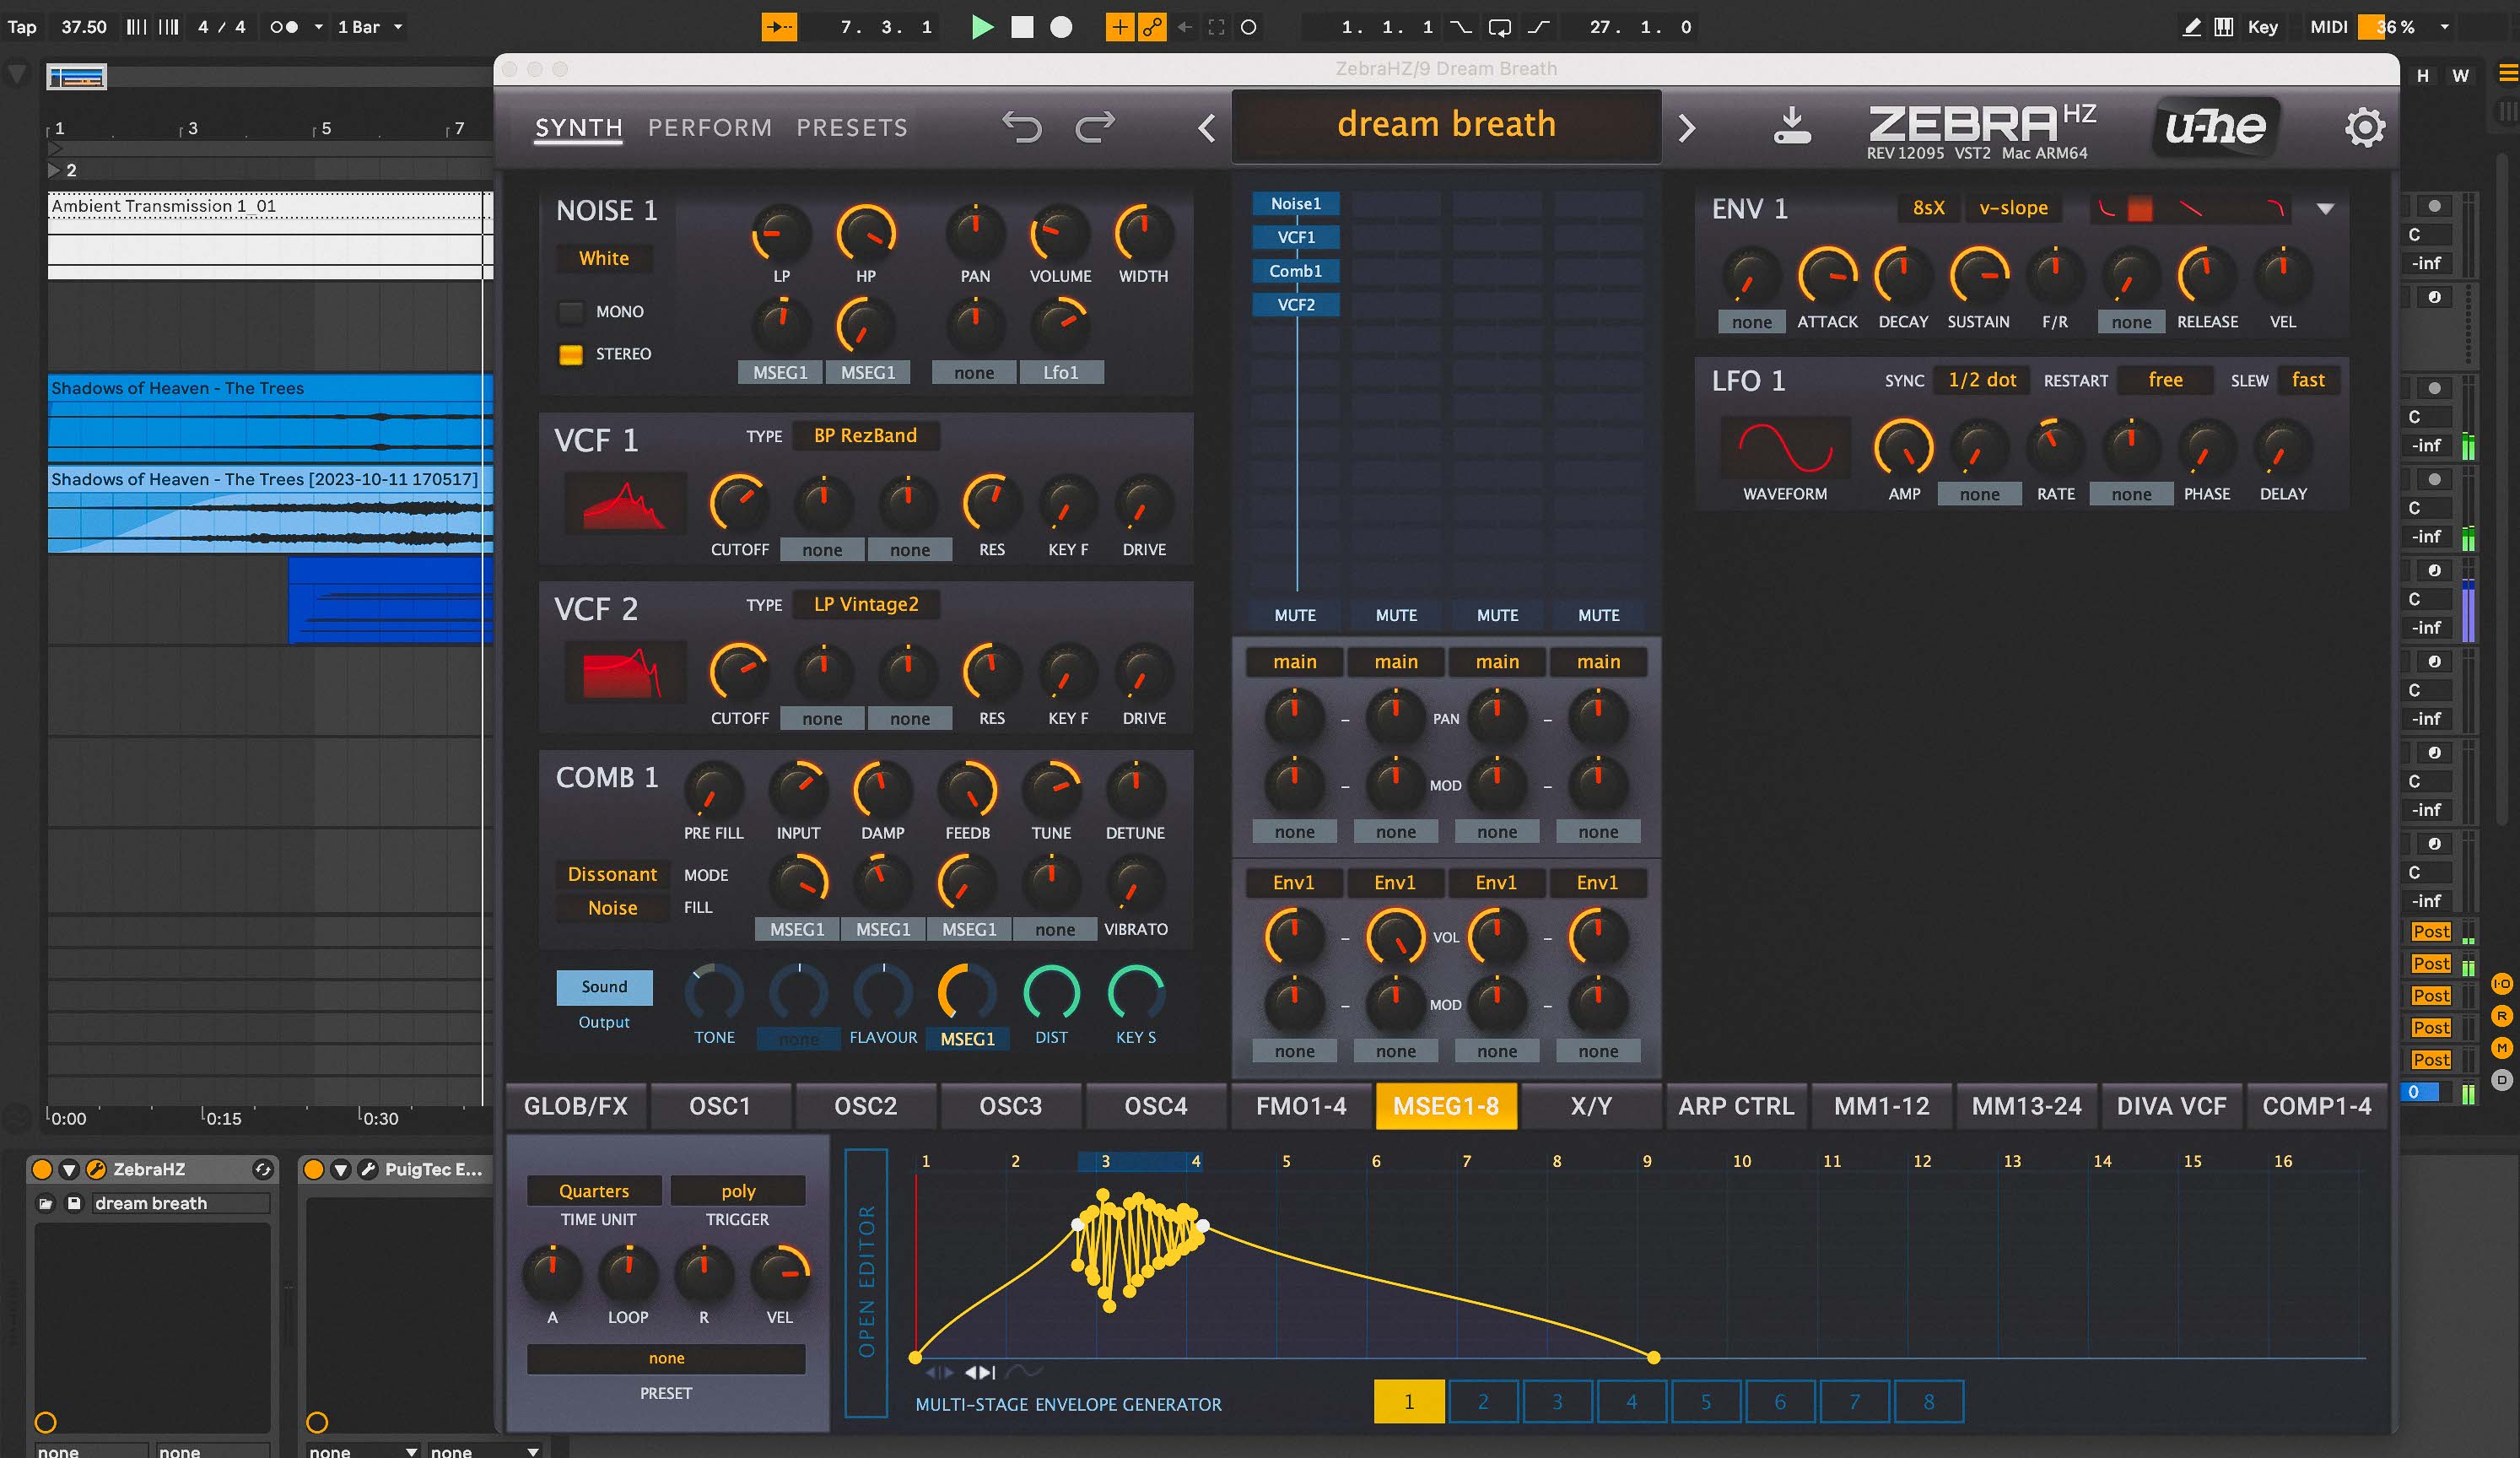Image resolution: width=2520 pixels, height=1458 pixels.
Task: Select NOISE 1 STEREO option
Action: [571, 354]
